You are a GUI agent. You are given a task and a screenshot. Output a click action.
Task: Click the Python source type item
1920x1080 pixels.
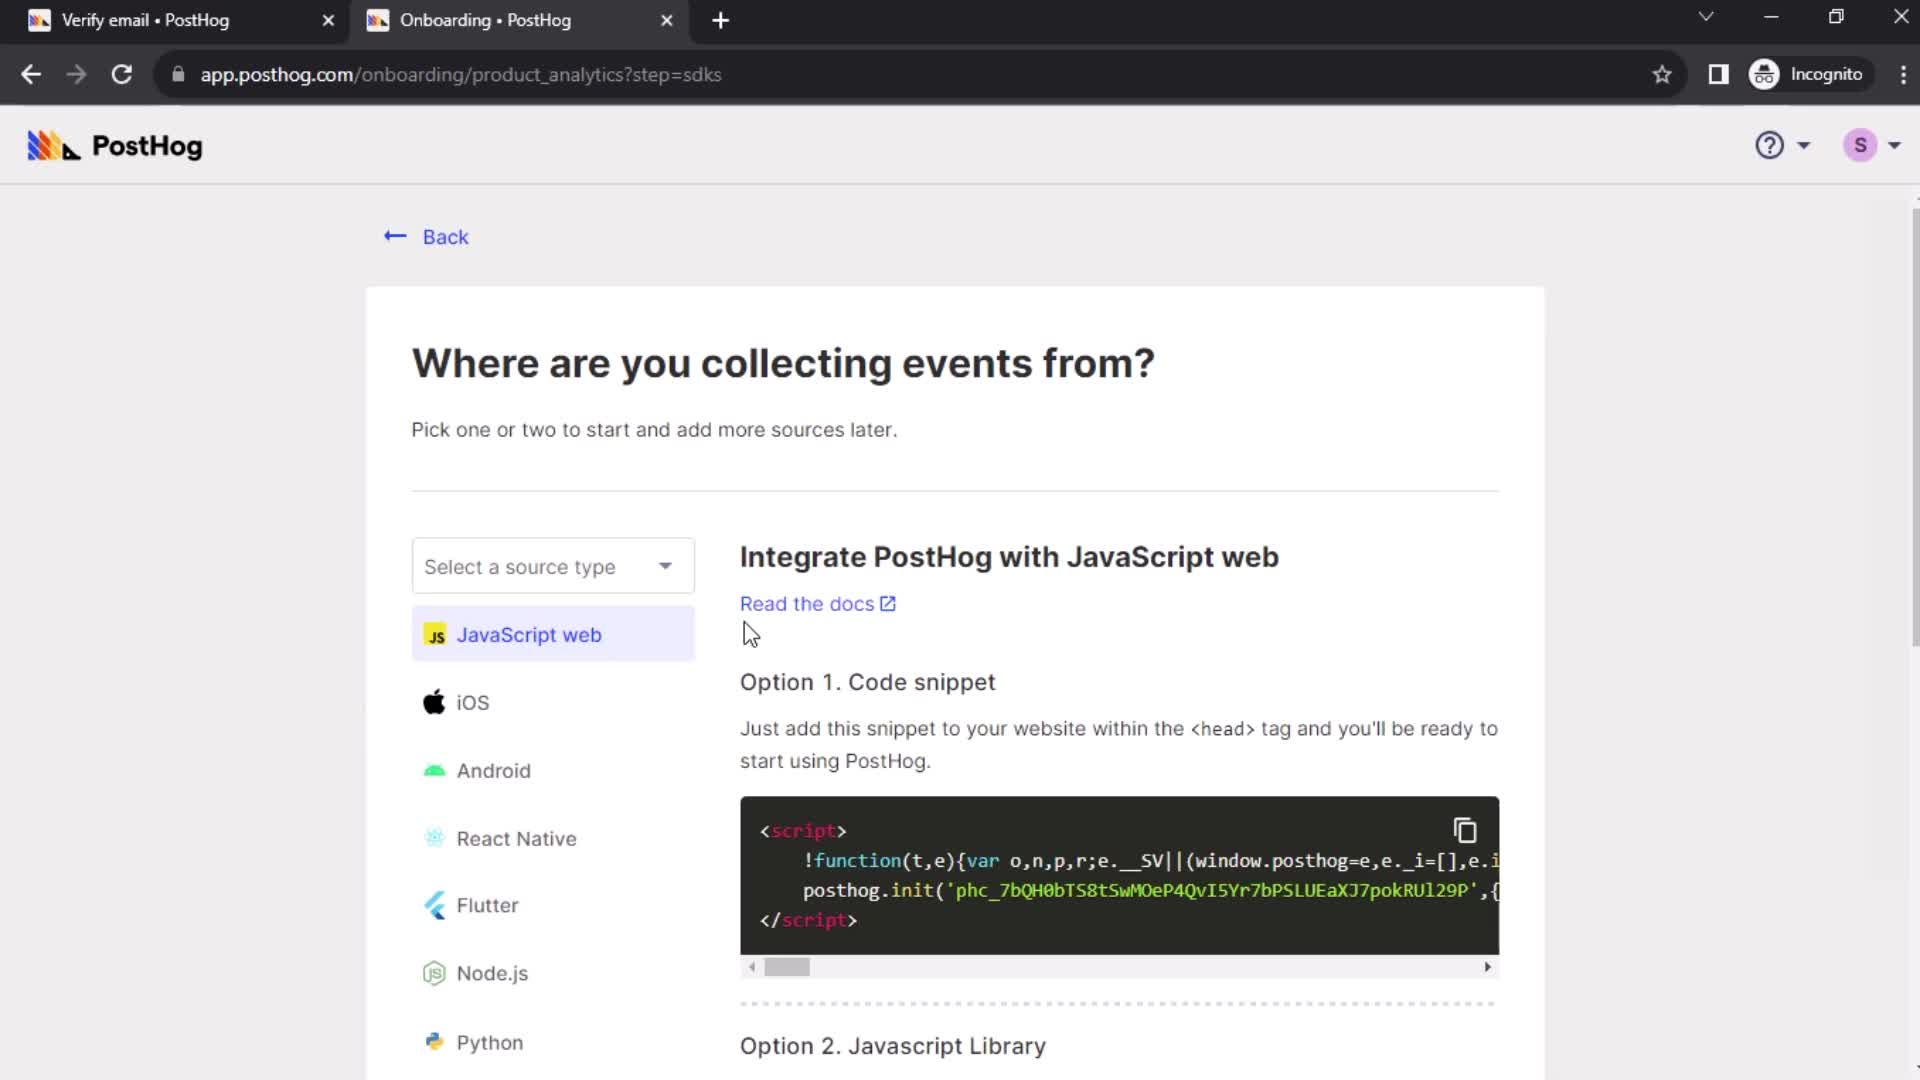[x=488, y=1040]
